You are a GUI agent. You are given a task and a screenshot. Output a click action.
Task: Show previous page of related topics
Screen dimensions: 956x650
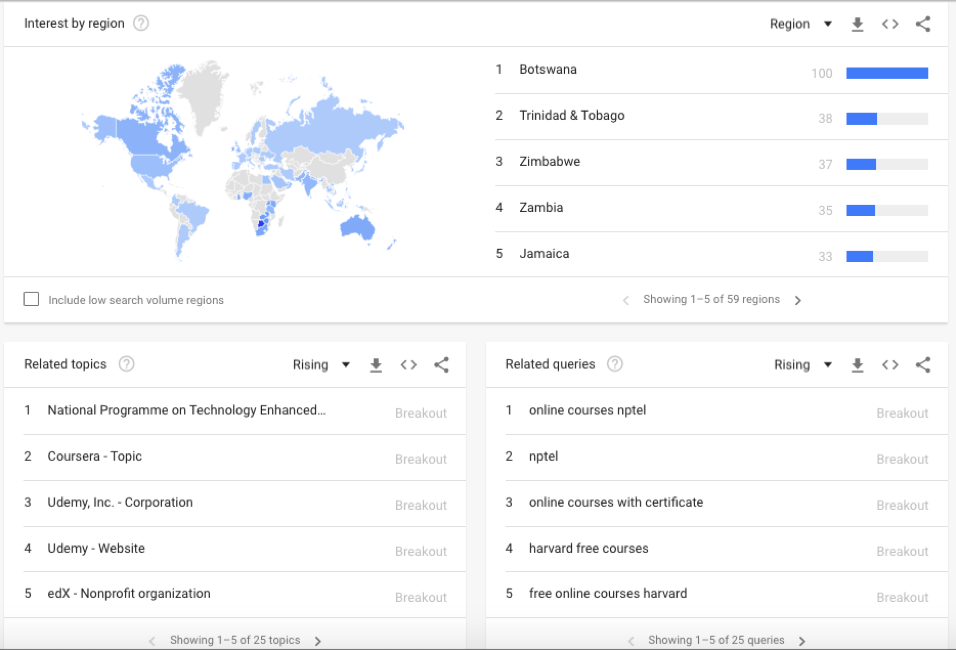tap(152, 641)
